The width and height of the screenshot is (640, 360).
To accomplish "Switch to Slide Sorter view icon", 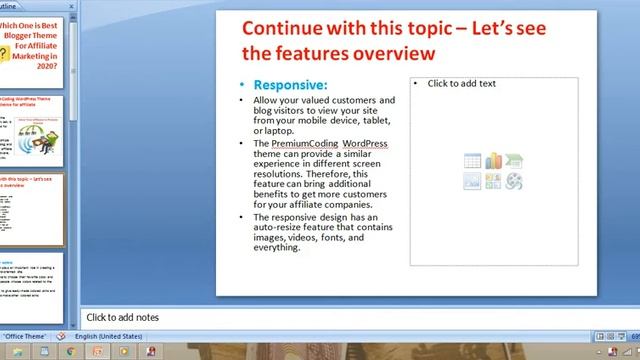I will click(x=611, y=336).
